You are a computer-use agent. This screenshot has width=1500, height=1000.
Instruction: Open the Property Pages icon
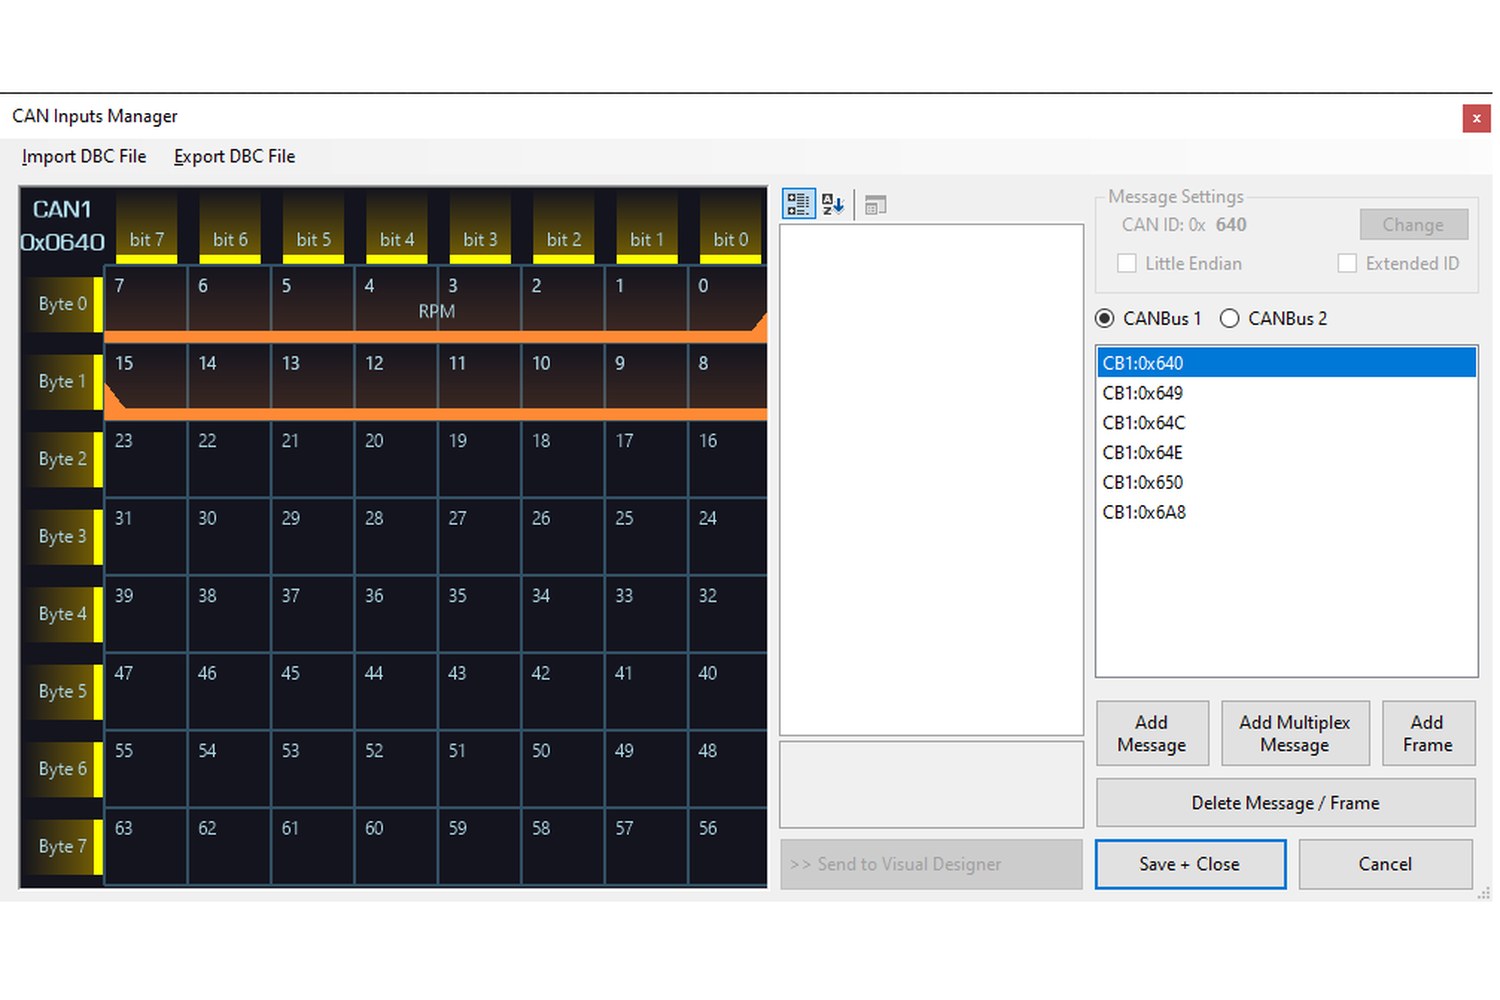pos(876,205)
